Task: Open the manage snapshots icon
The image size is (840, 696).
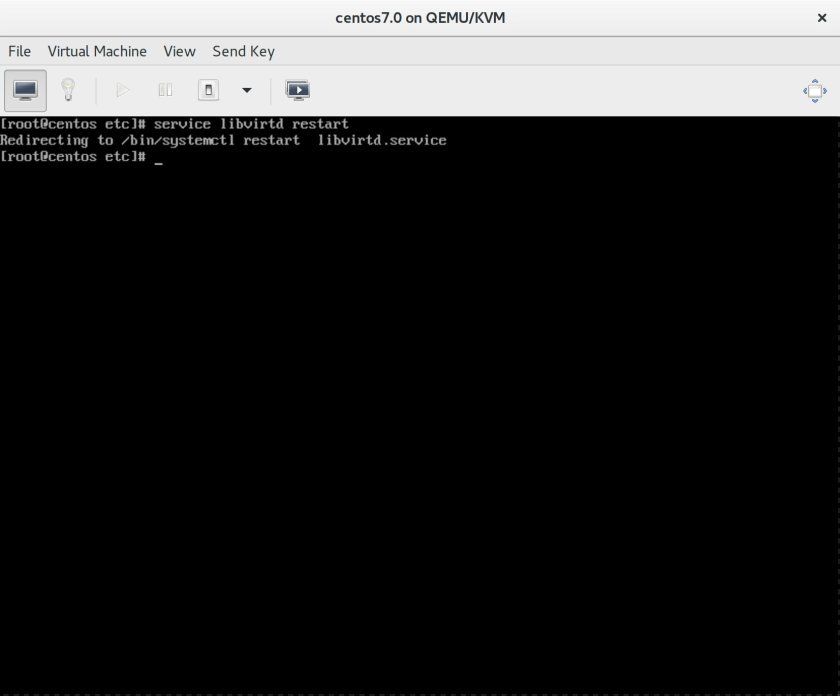Action: coord(297,90)
